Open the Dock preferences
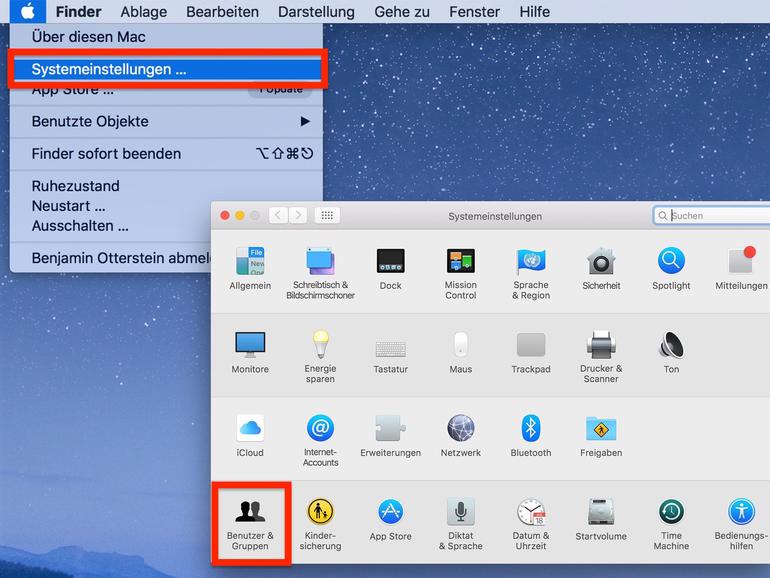The height and width of the screenshot is (578, 770). coord(390,268)
